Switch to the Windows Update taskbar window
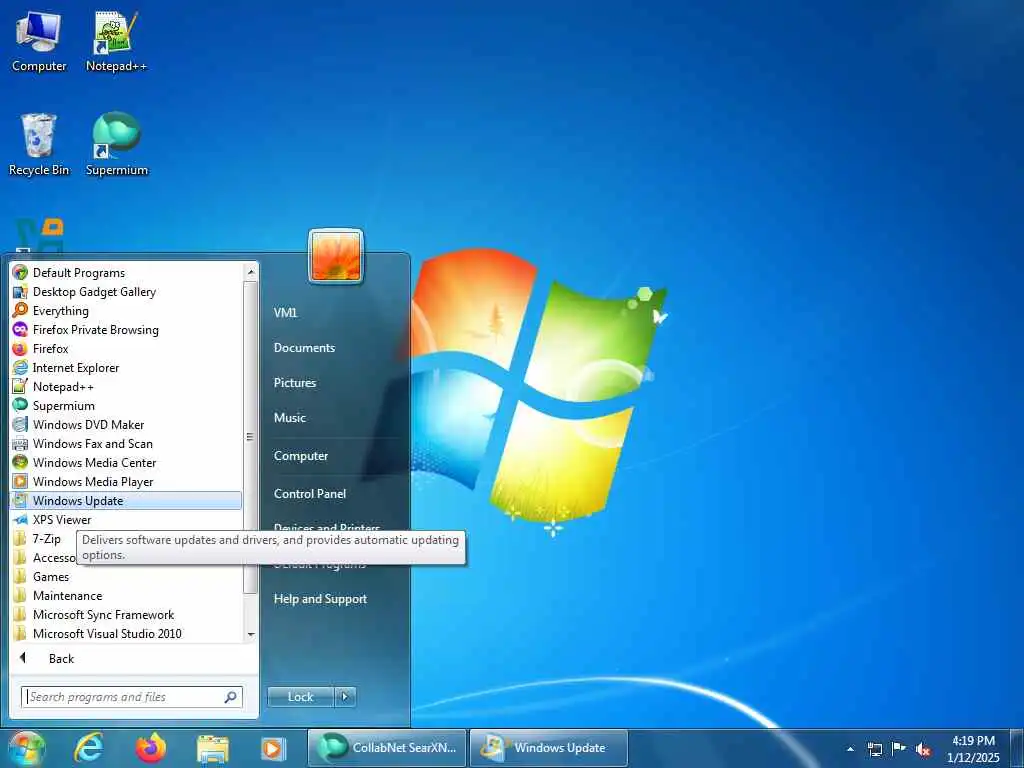 pyautogui.click(x=549, y=748)
